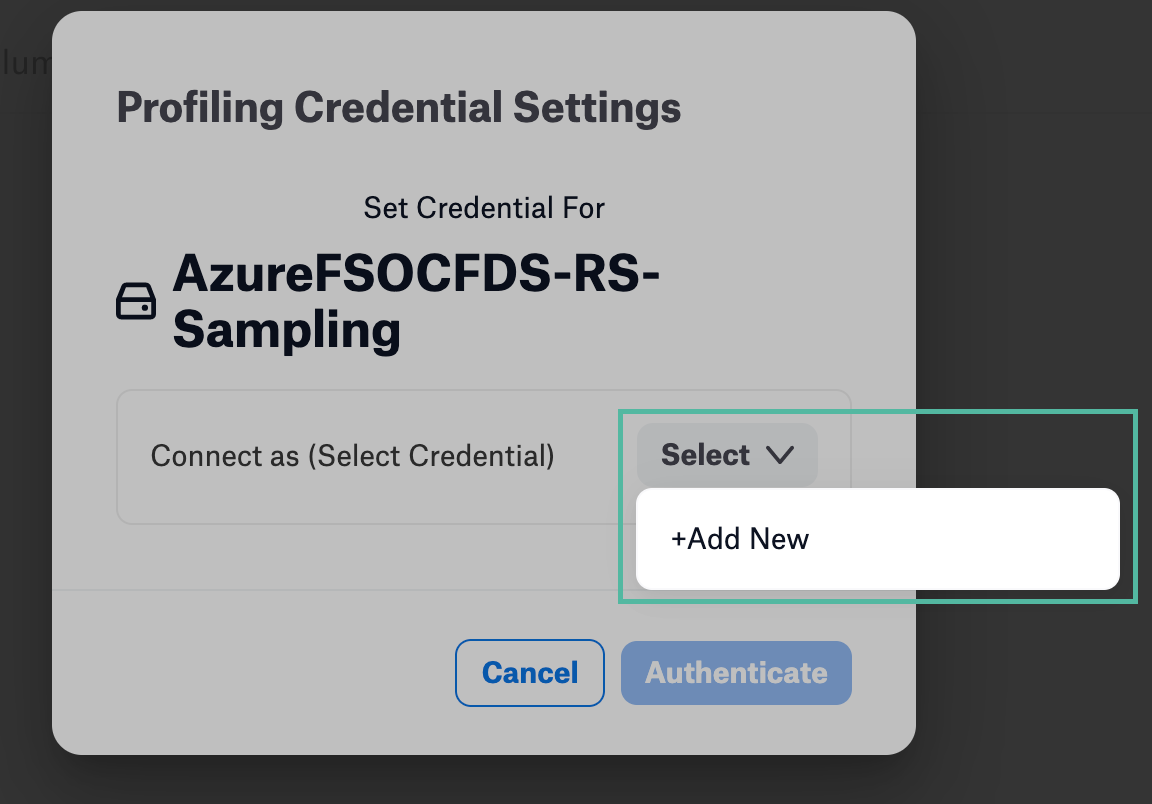The width and height of the screenshot is (1152, 804).
Task: Select the AzureFSOCFDS-RS- data source name text
Action: 416,273
